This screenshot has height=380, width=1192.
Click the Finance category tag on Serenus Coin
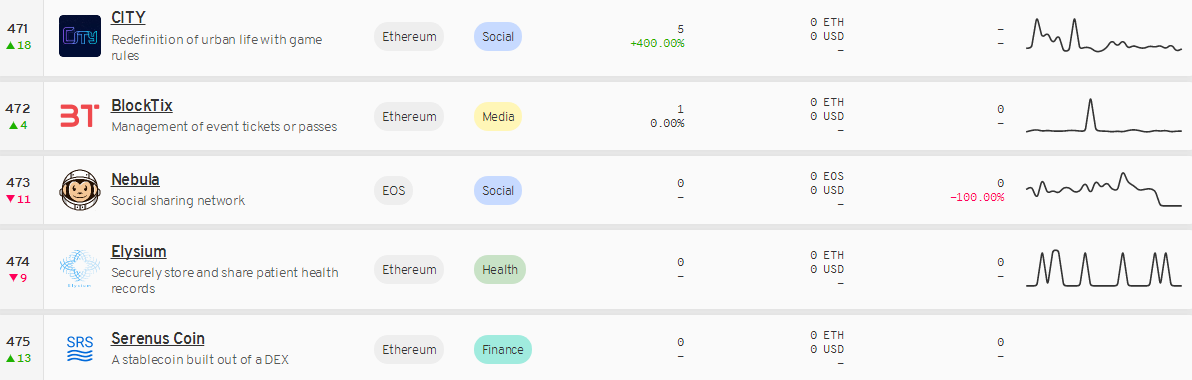[x=502, y=350]
